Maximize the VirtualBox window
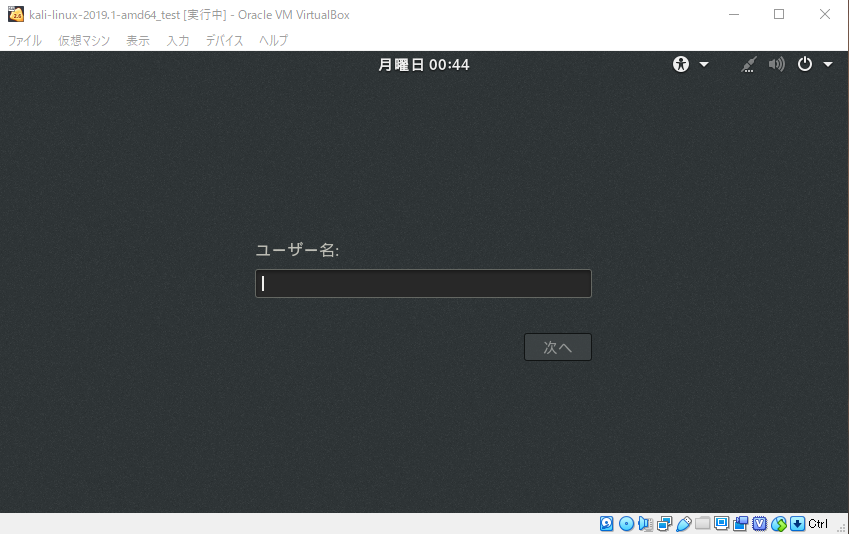This screenshot has height=534, width=849. click(779, 14)
